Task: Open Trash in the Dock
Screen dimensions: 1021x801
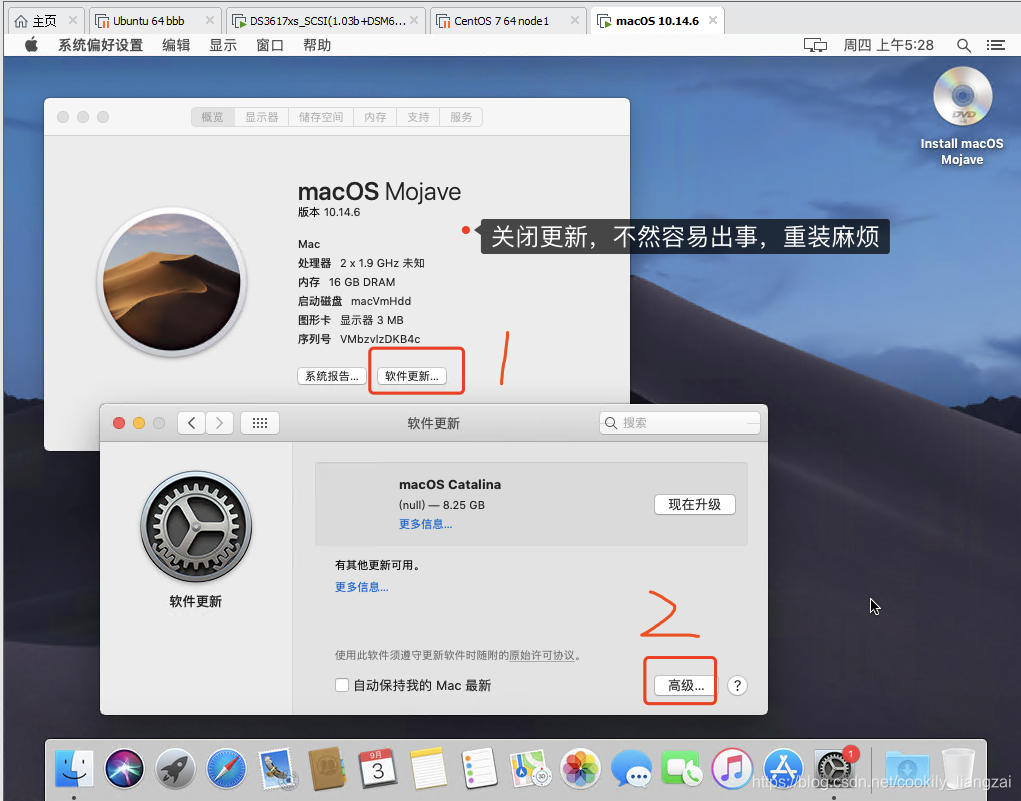Action: (x=958, y=768)
